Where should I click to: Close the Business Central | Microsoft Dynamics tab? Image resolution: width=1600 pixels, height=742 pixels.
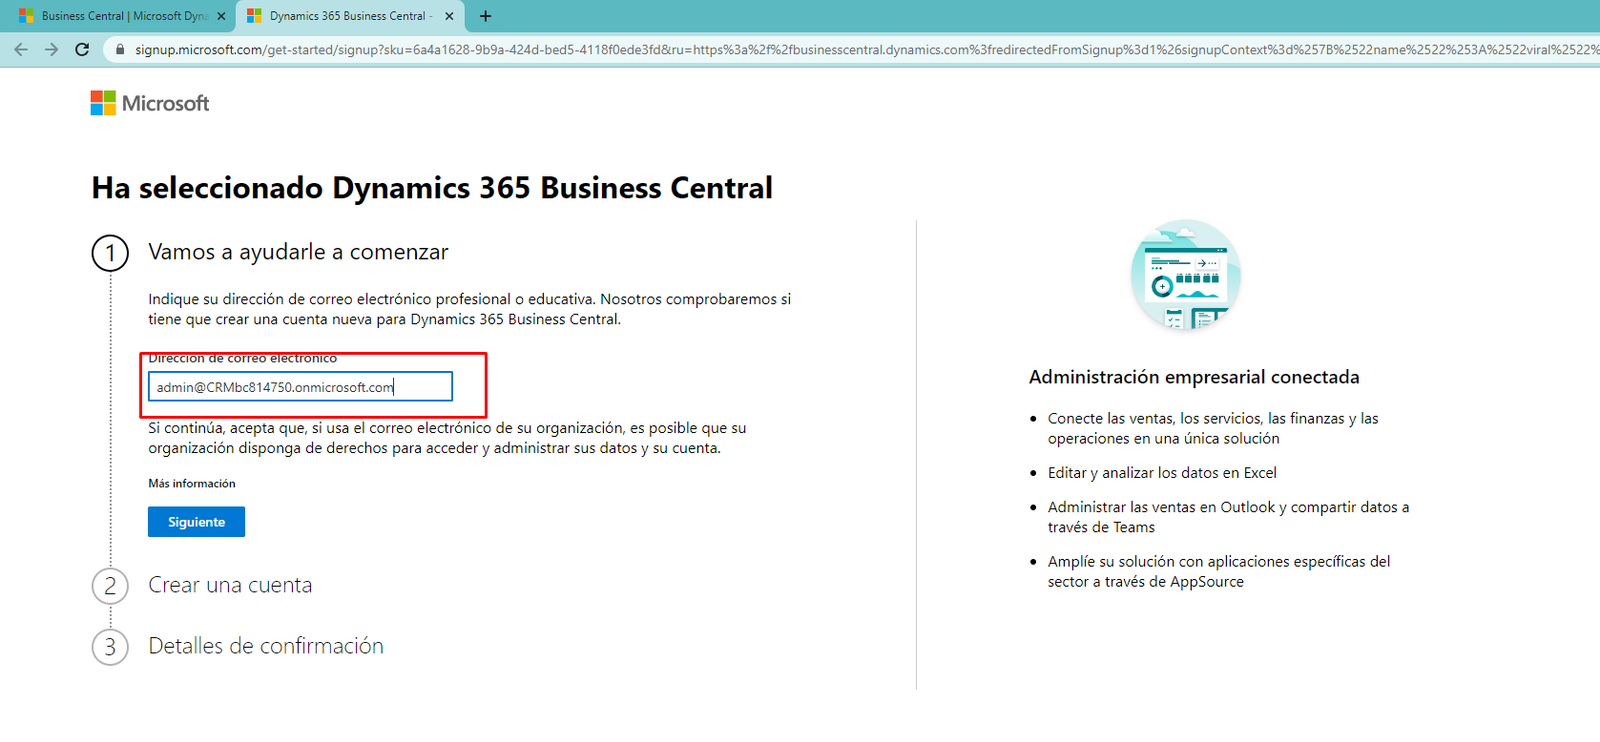[x=221, y=16]
